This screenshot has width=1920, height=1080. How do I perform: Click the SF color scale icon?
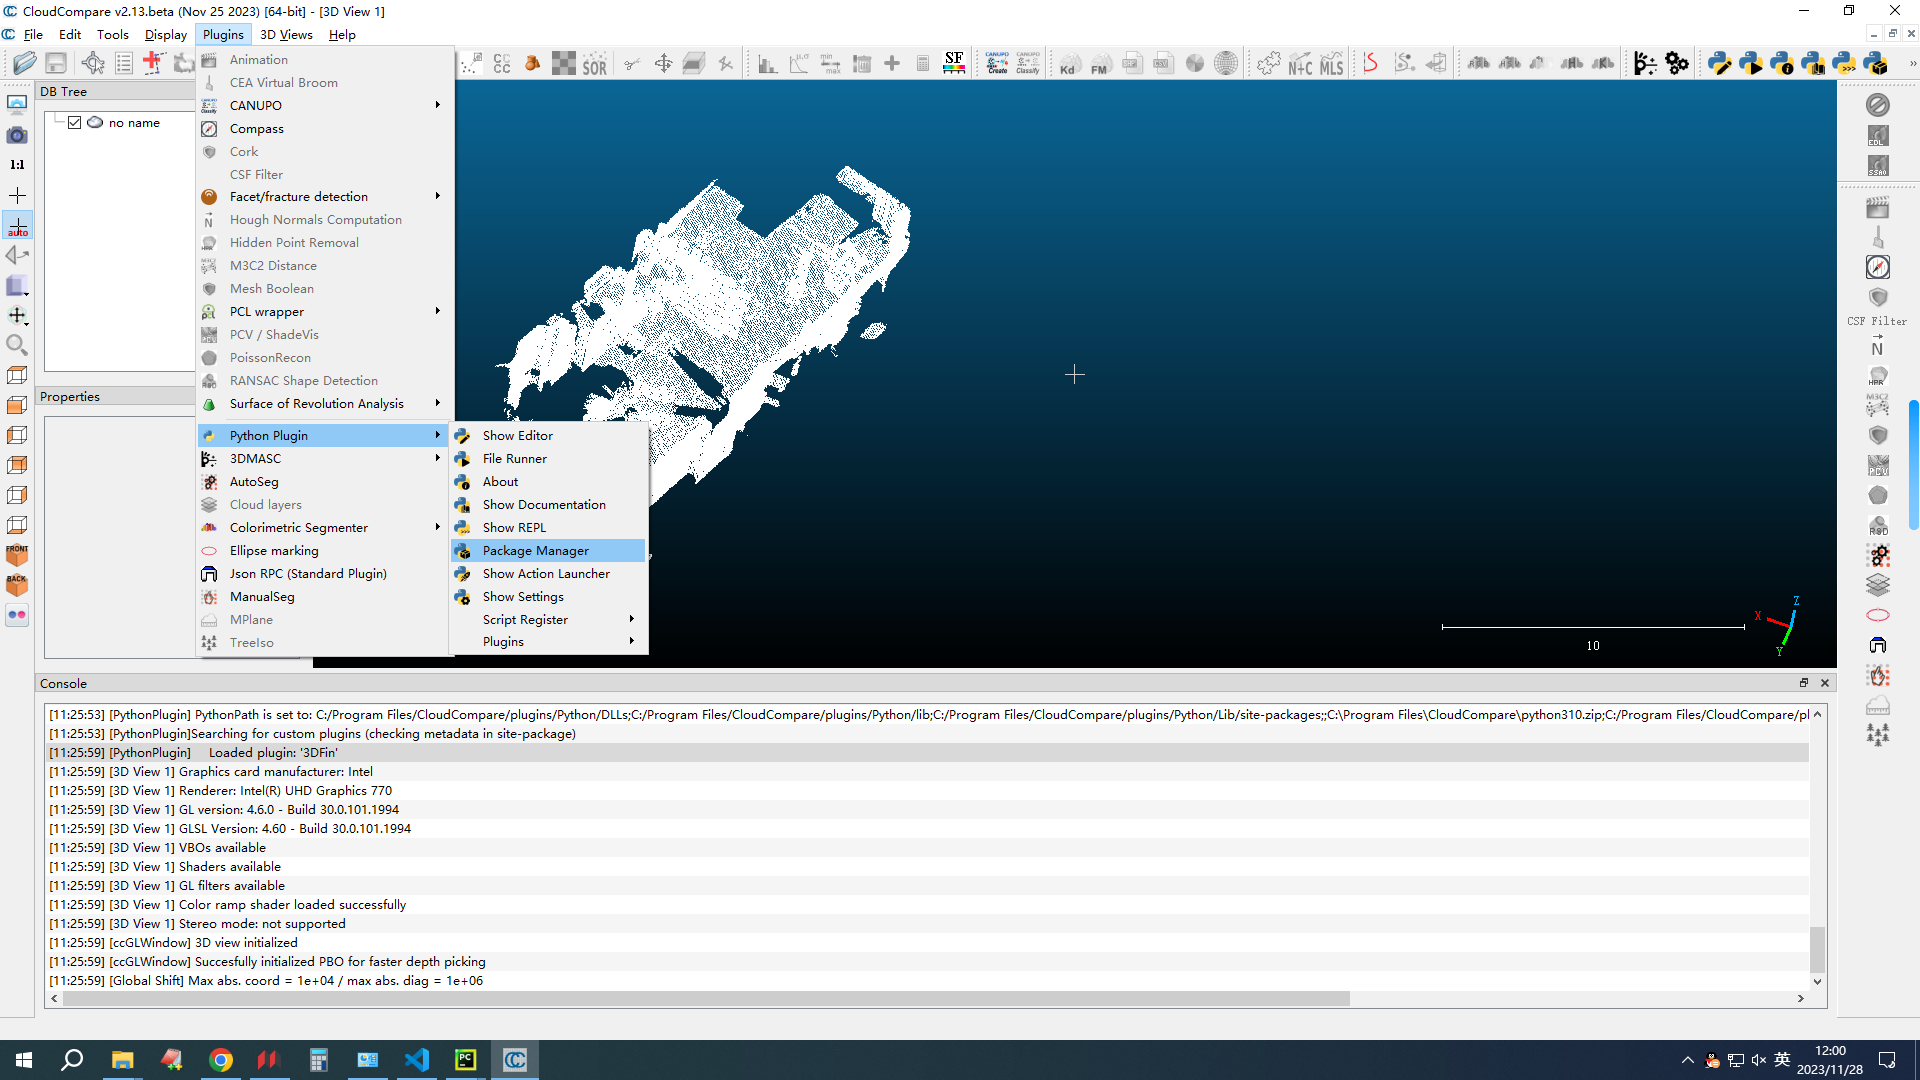[954, 64]
